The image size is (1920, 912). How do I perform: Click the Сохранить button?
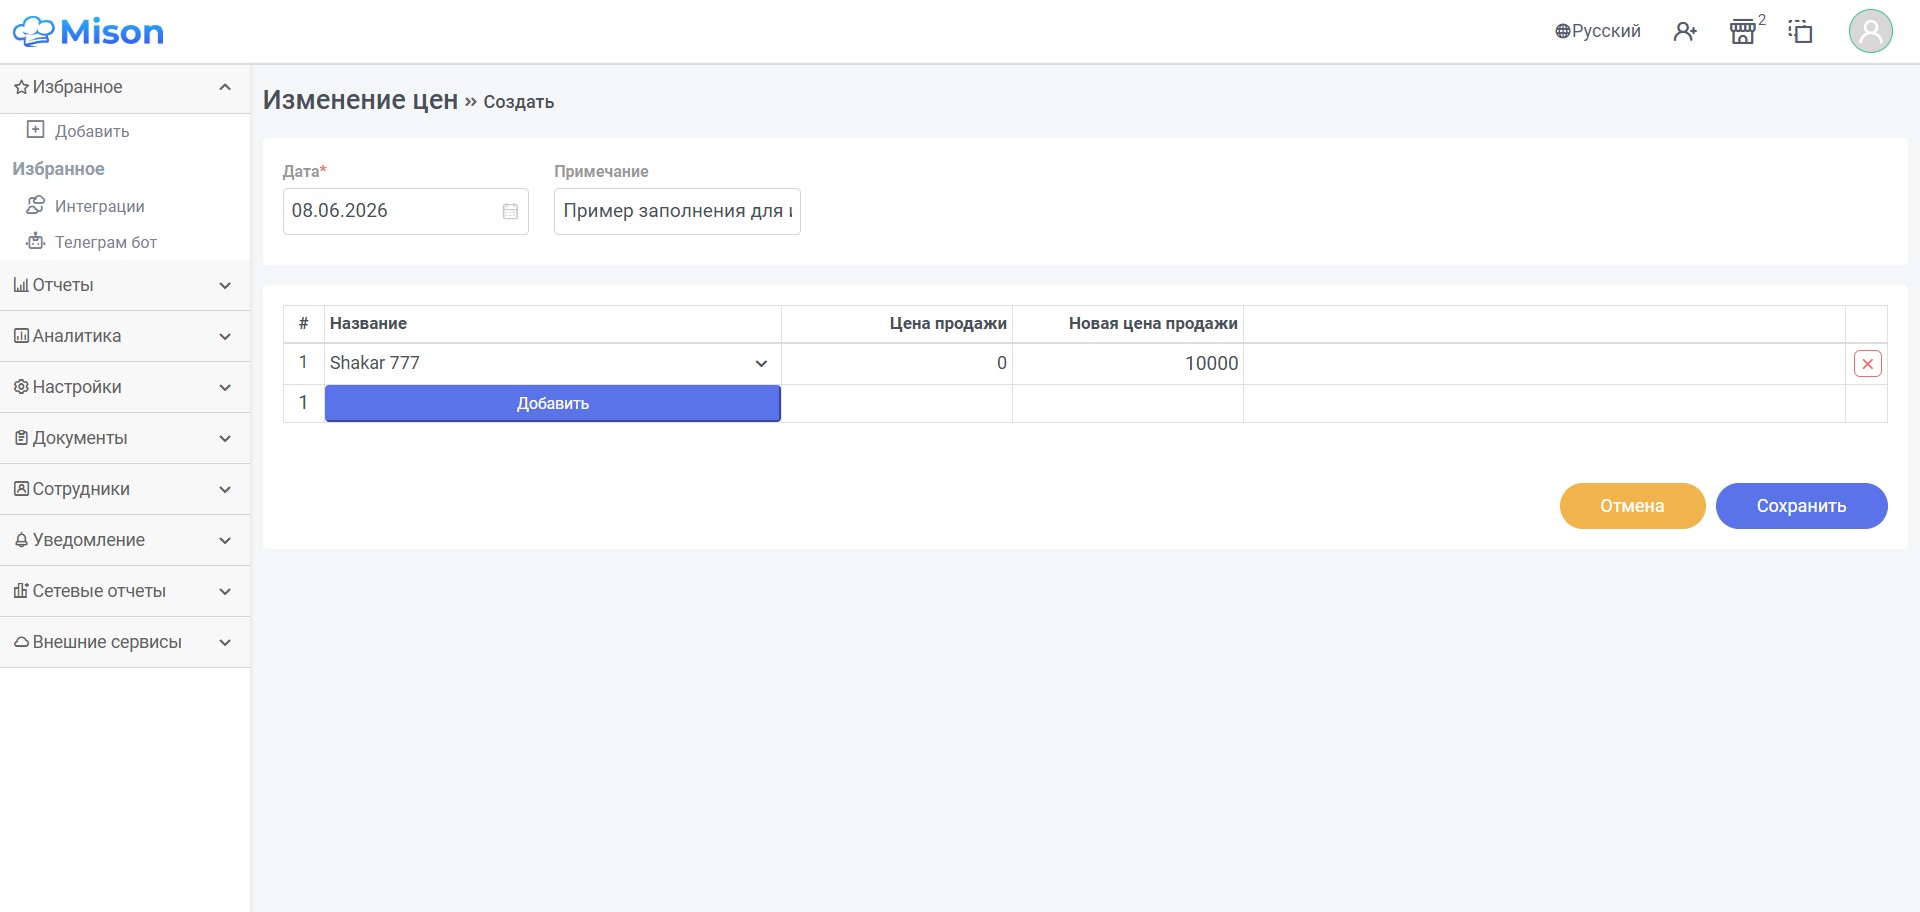coord(1801,506)
